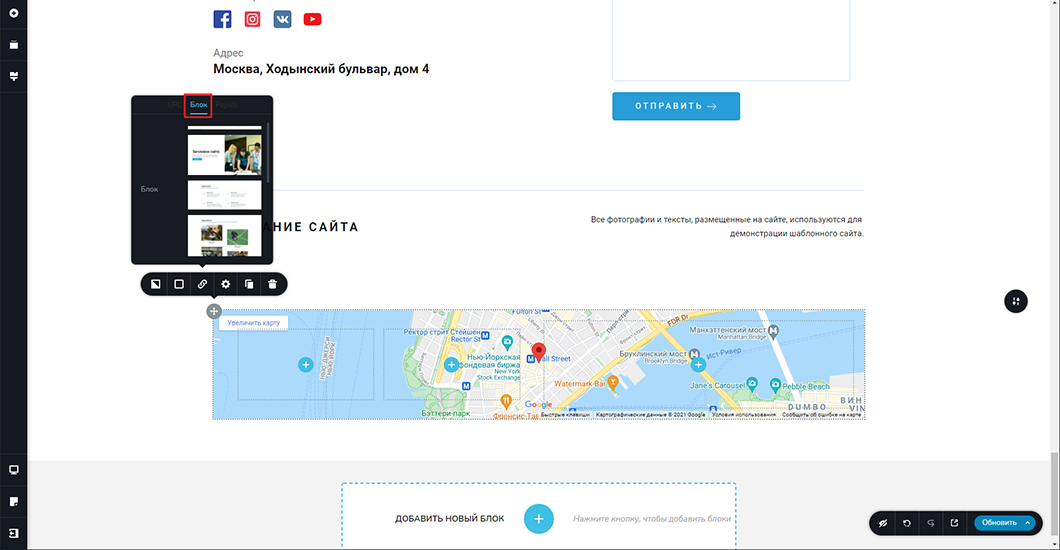Click the ОТПРАВИТЬ submit button

(x=676, y=106)
